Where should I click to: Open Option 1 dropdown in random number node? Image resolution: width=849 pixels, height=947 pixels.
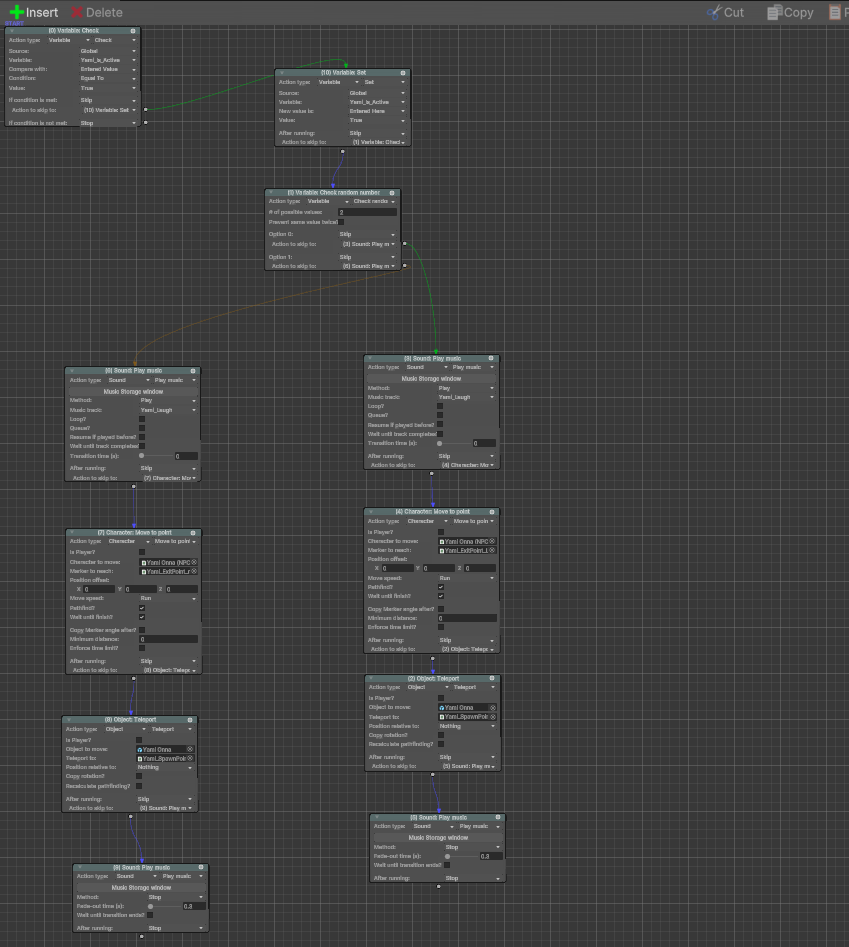(367, 257)
